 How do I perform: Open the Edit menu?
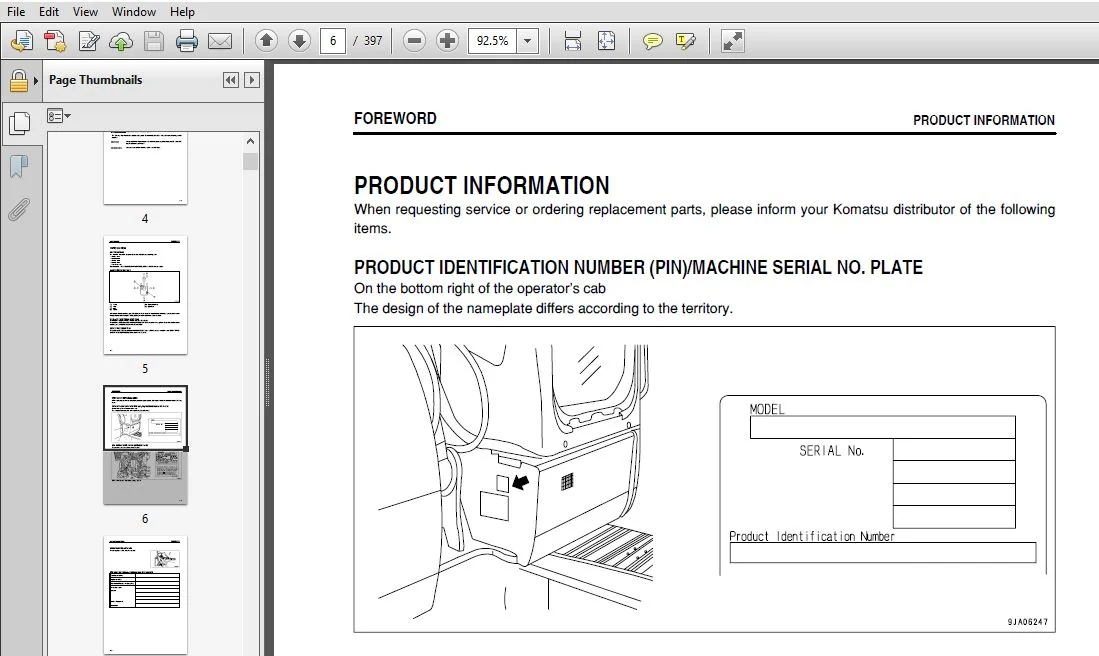[x=49, y=12]
